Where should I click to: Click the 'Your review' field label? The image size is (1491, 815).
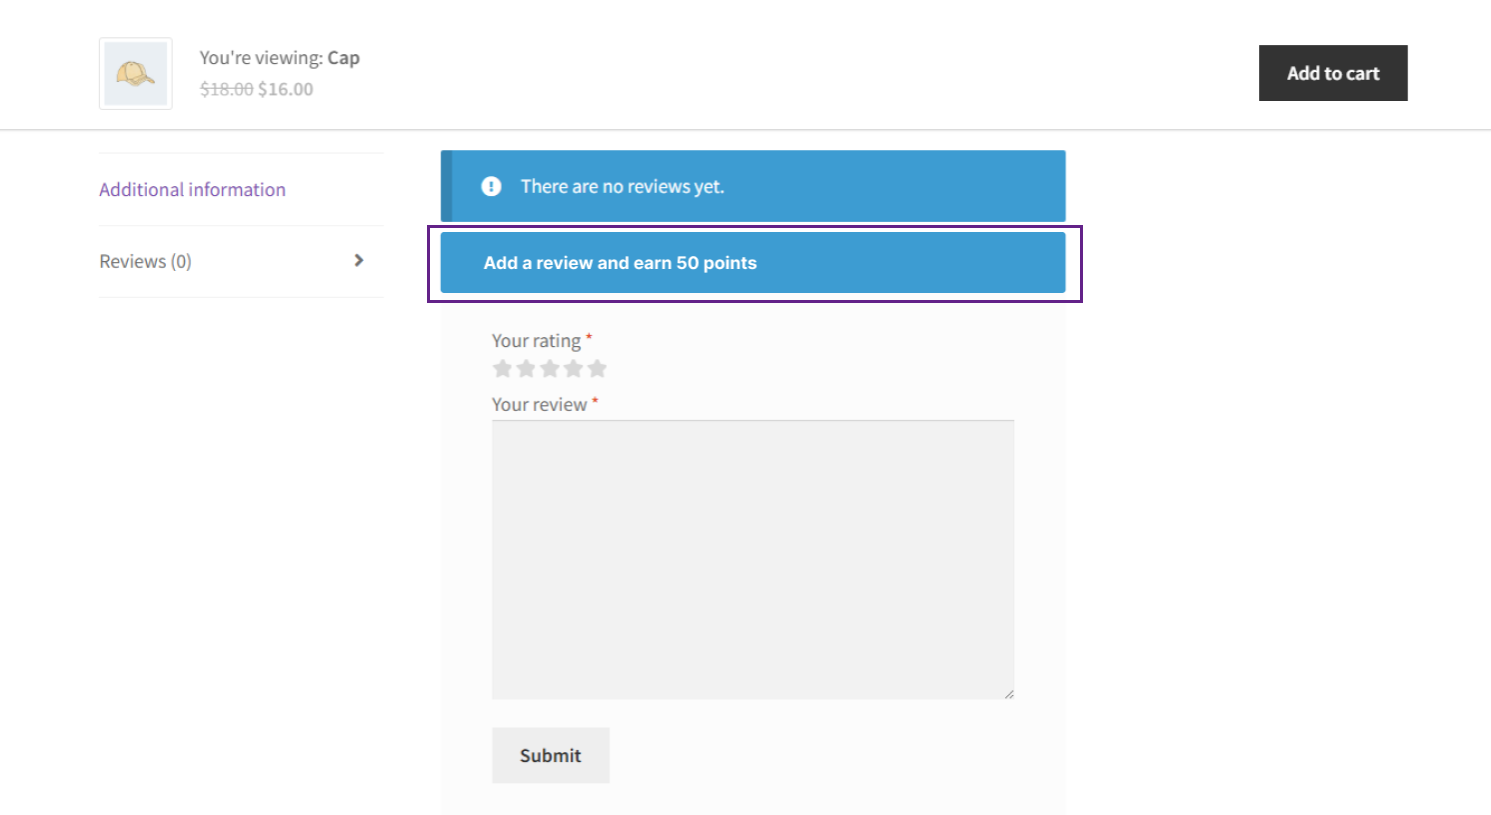point(539,405)
